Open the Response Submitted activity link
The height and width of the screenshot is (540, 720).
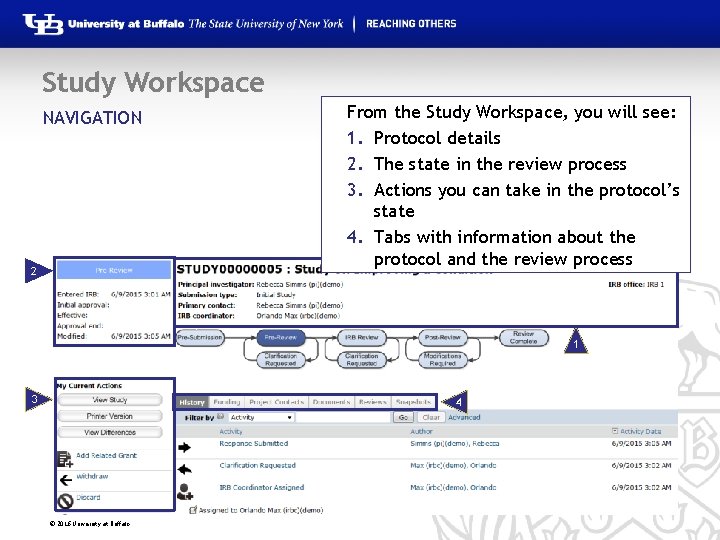(253, 444)
